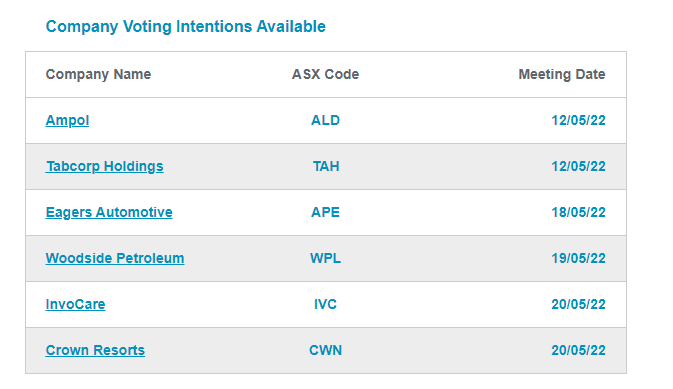Screen dimensions: 673x389
Task: Open the Crown Resorts link
Action: pyautogui.click(x=95, y=350)
